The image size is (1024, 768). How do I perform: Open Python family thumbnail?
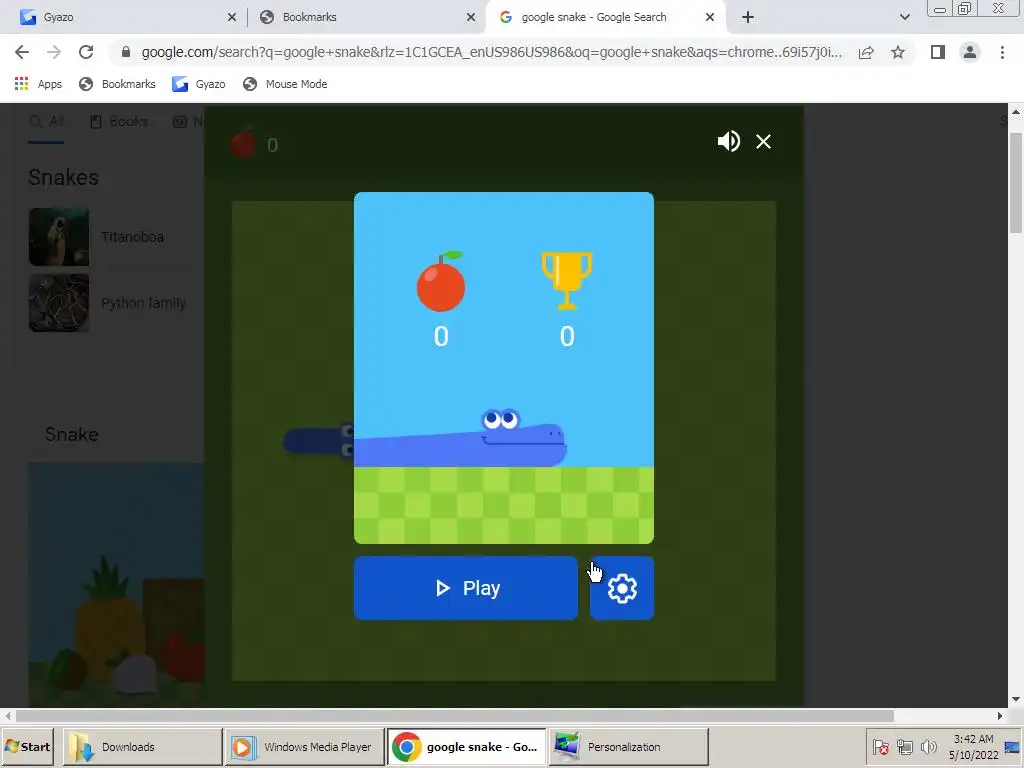click(x=59, y=303)
